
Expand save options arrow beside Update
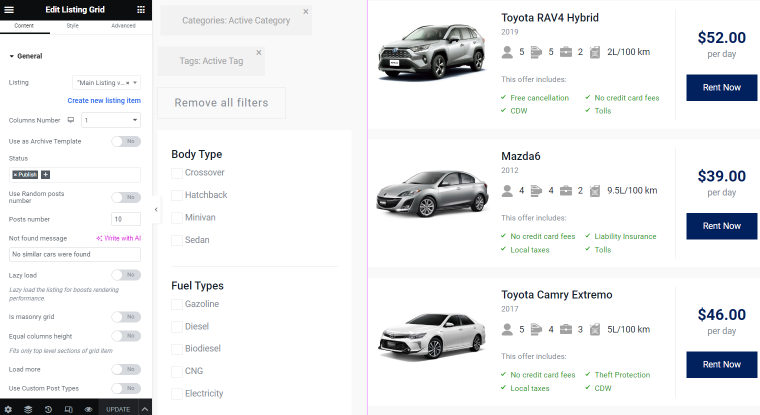click(x=145, y=409)
